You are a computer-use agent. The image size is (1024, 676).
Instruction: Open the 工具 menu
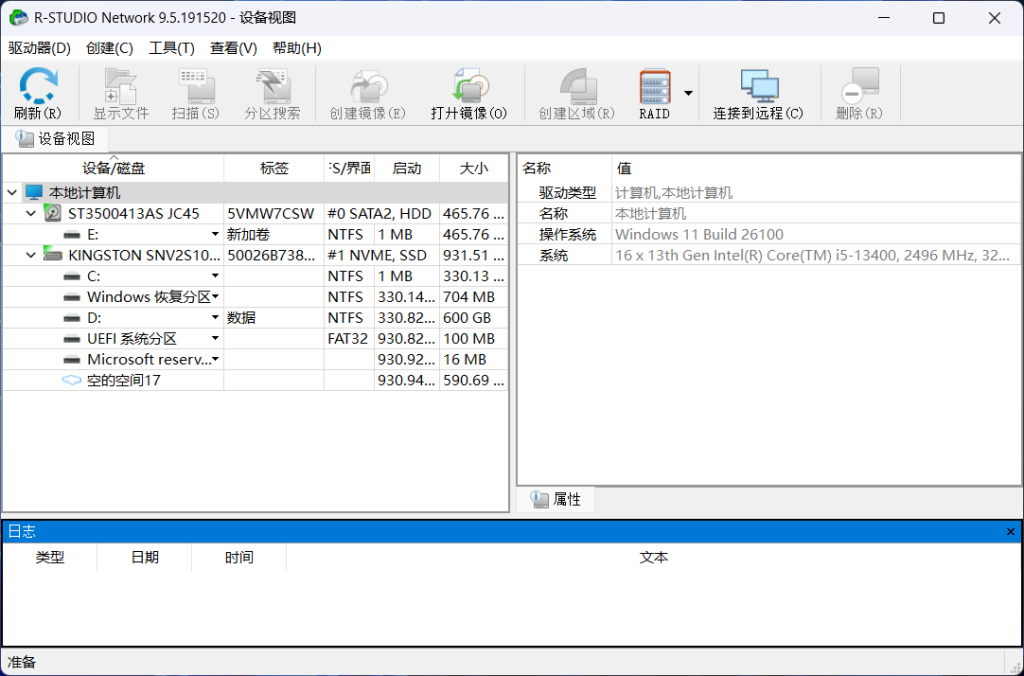pyautogui.click(x=171, y=47)
